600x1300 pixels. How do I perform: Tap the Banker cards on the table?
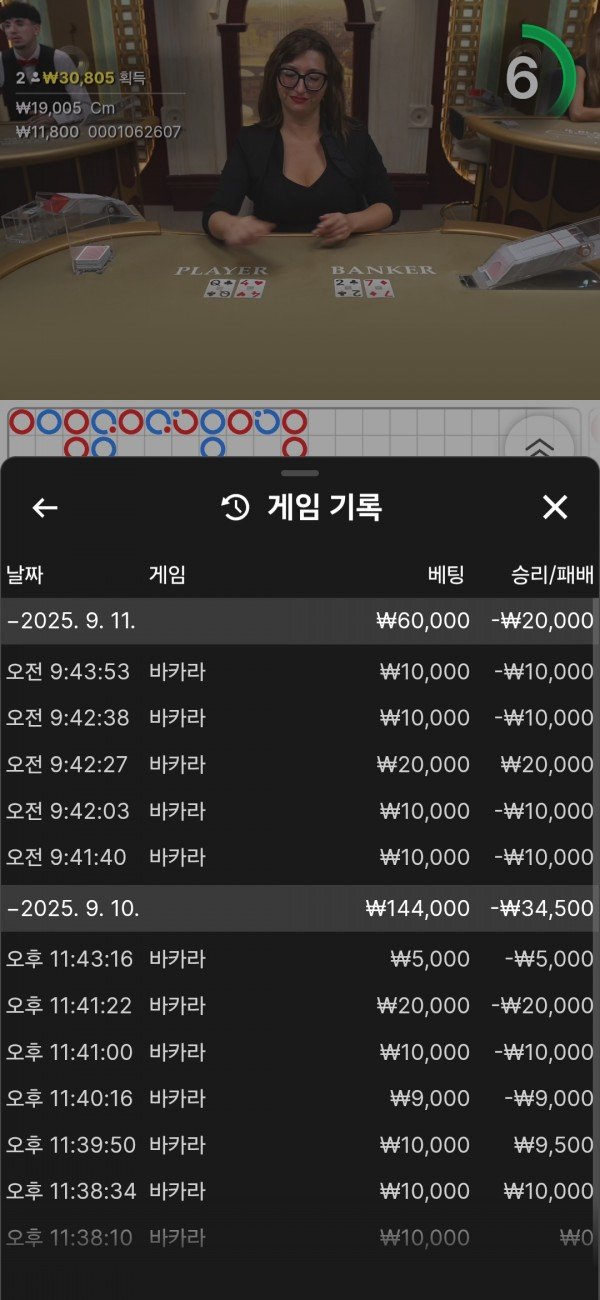(x=364, y=288)
